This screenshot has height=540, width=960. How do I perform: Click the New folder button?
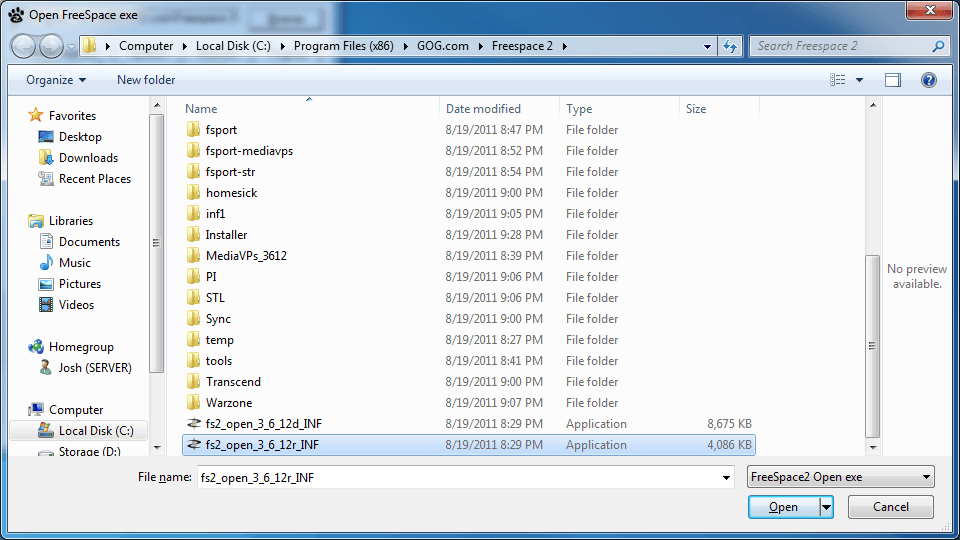[146, 80]
